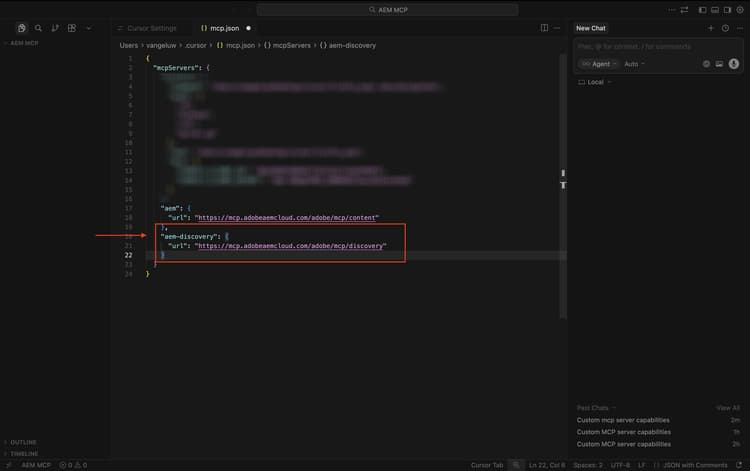This screenshot has width=750, height=471.
Task: Change Spaces: 2 indentation setting
Action: point(588,465)
